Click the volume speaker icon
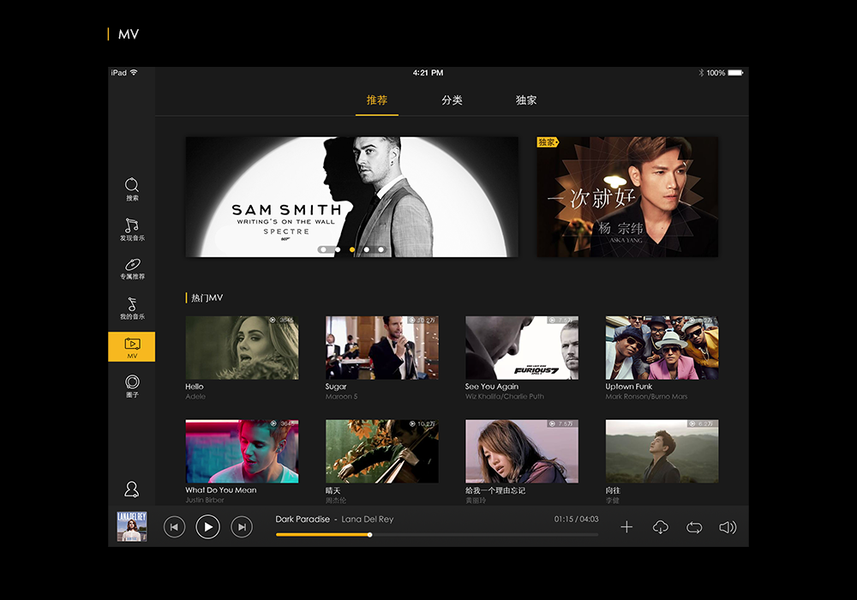The image size is (857, 600). pyautogui.click(x=727, y=527)
